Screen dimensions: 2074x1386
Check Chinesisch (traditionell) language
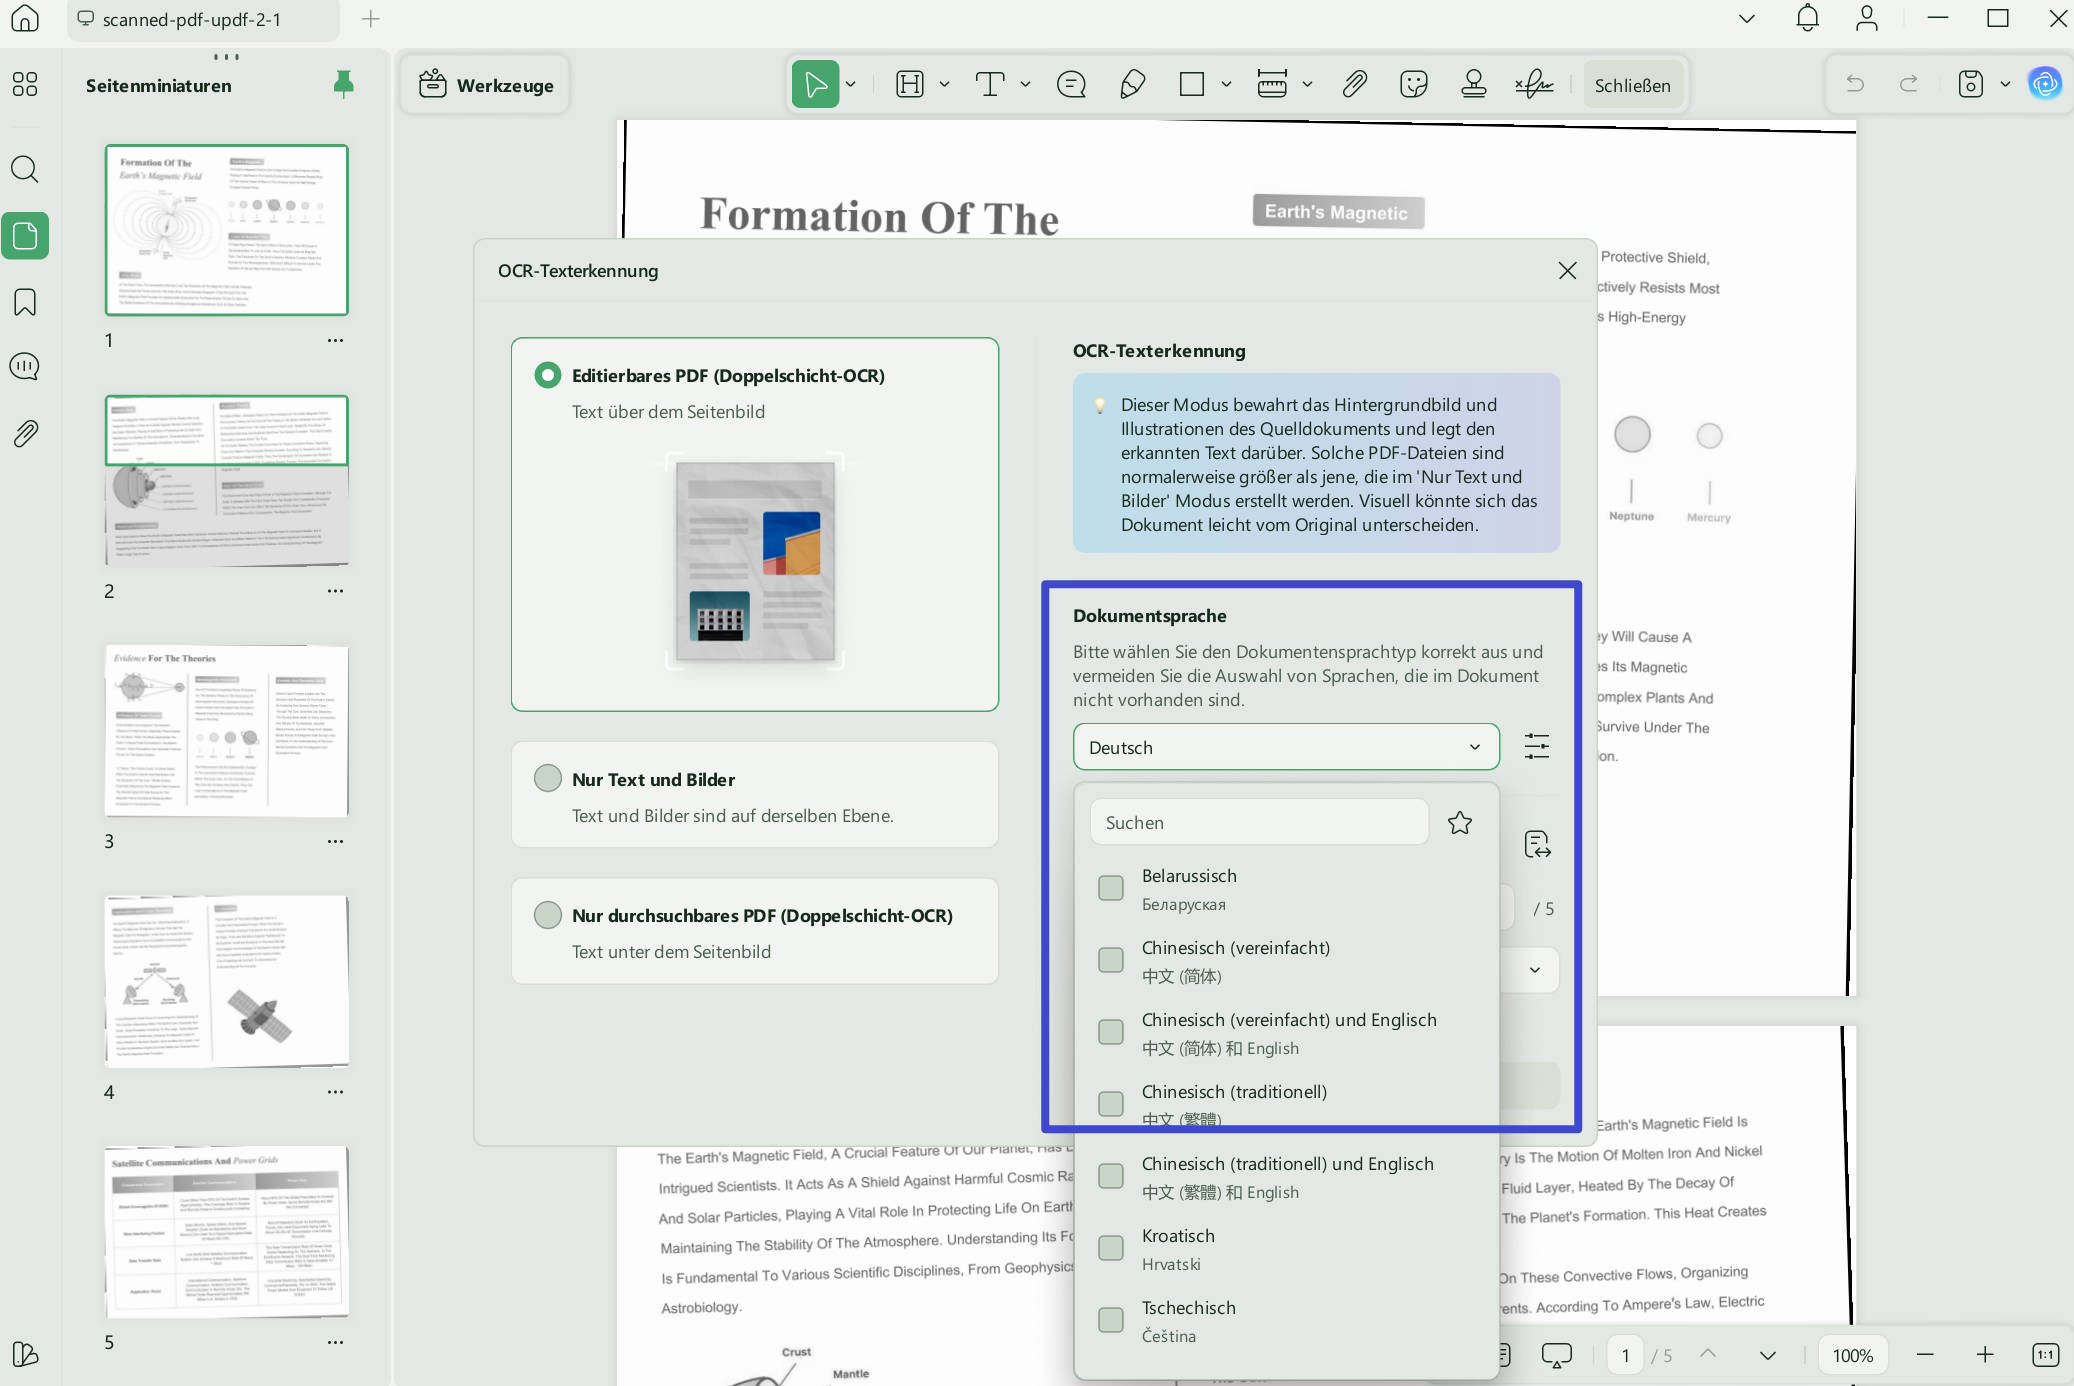(x=1111, y=1104)
